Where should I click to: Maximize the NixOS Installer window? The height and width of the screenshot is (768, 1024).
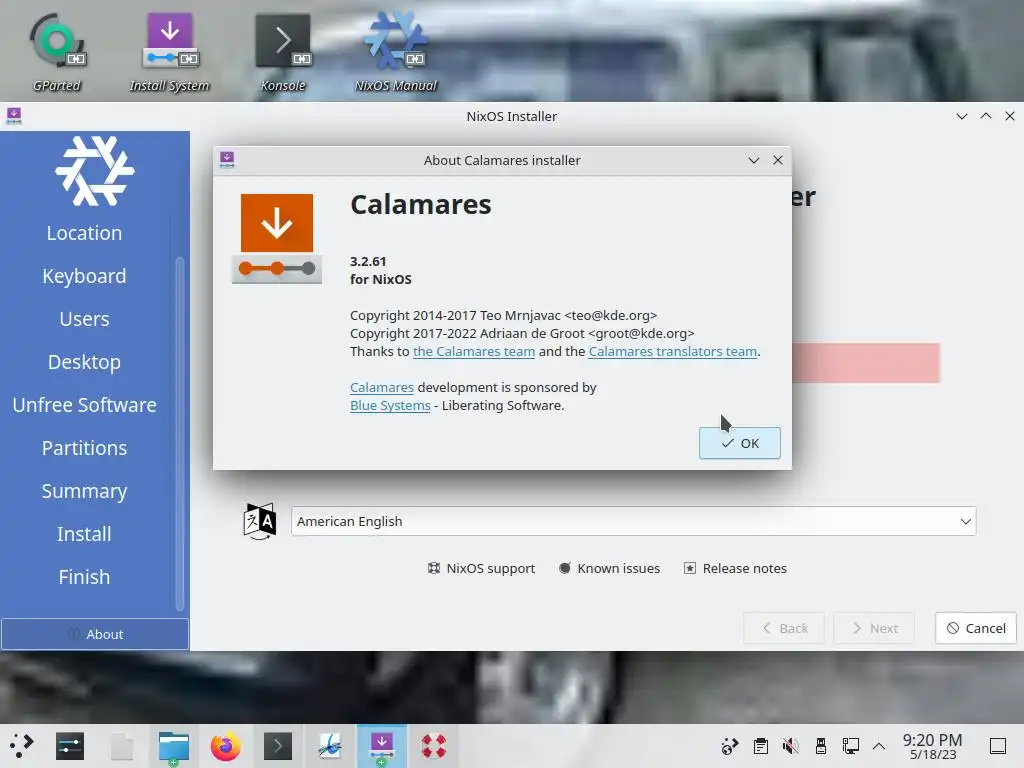tap(986, 116)
